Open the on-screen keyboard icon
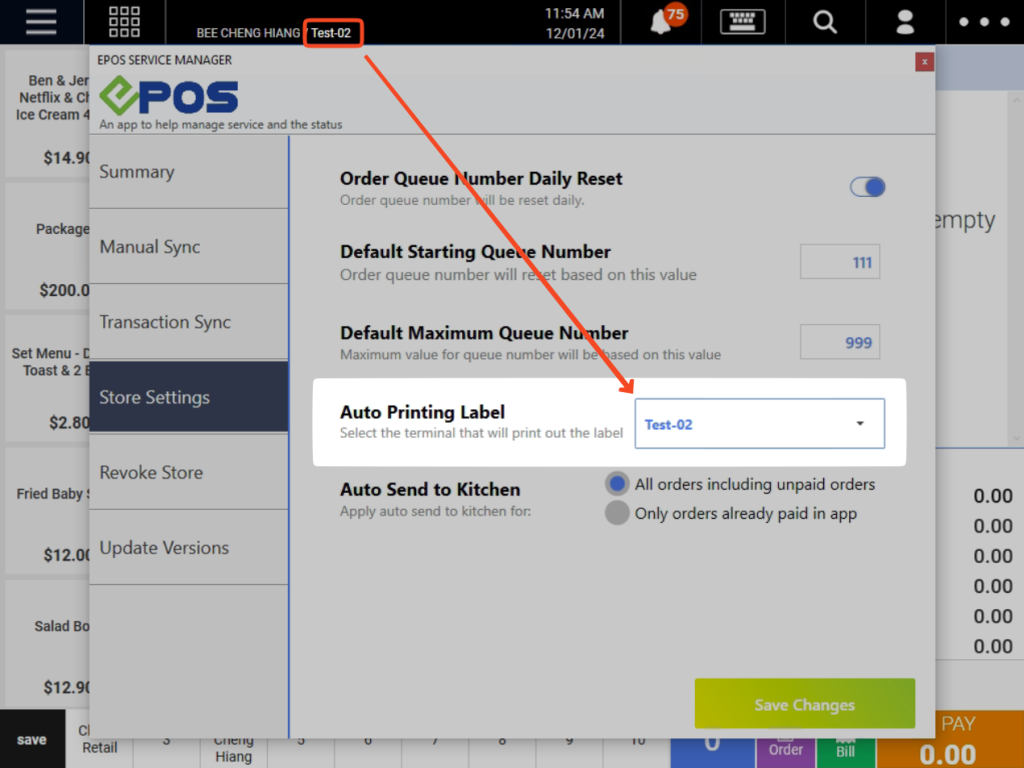Viewport: 1024px width, 768px height. click(x=742, y=22)
